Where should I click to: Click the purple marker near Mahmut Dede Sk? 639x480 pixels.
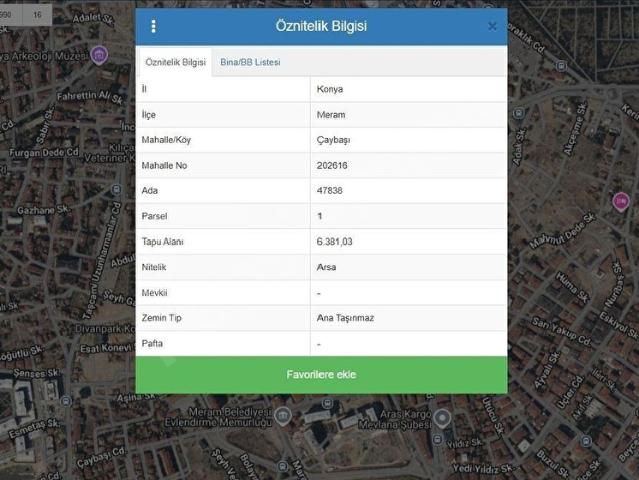click(621, 201)
